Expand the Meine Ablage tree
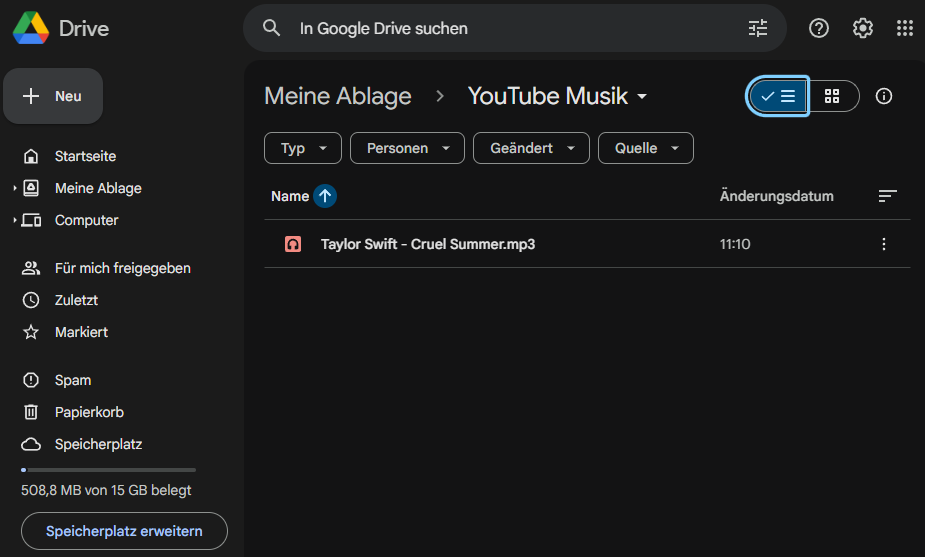 14,188
